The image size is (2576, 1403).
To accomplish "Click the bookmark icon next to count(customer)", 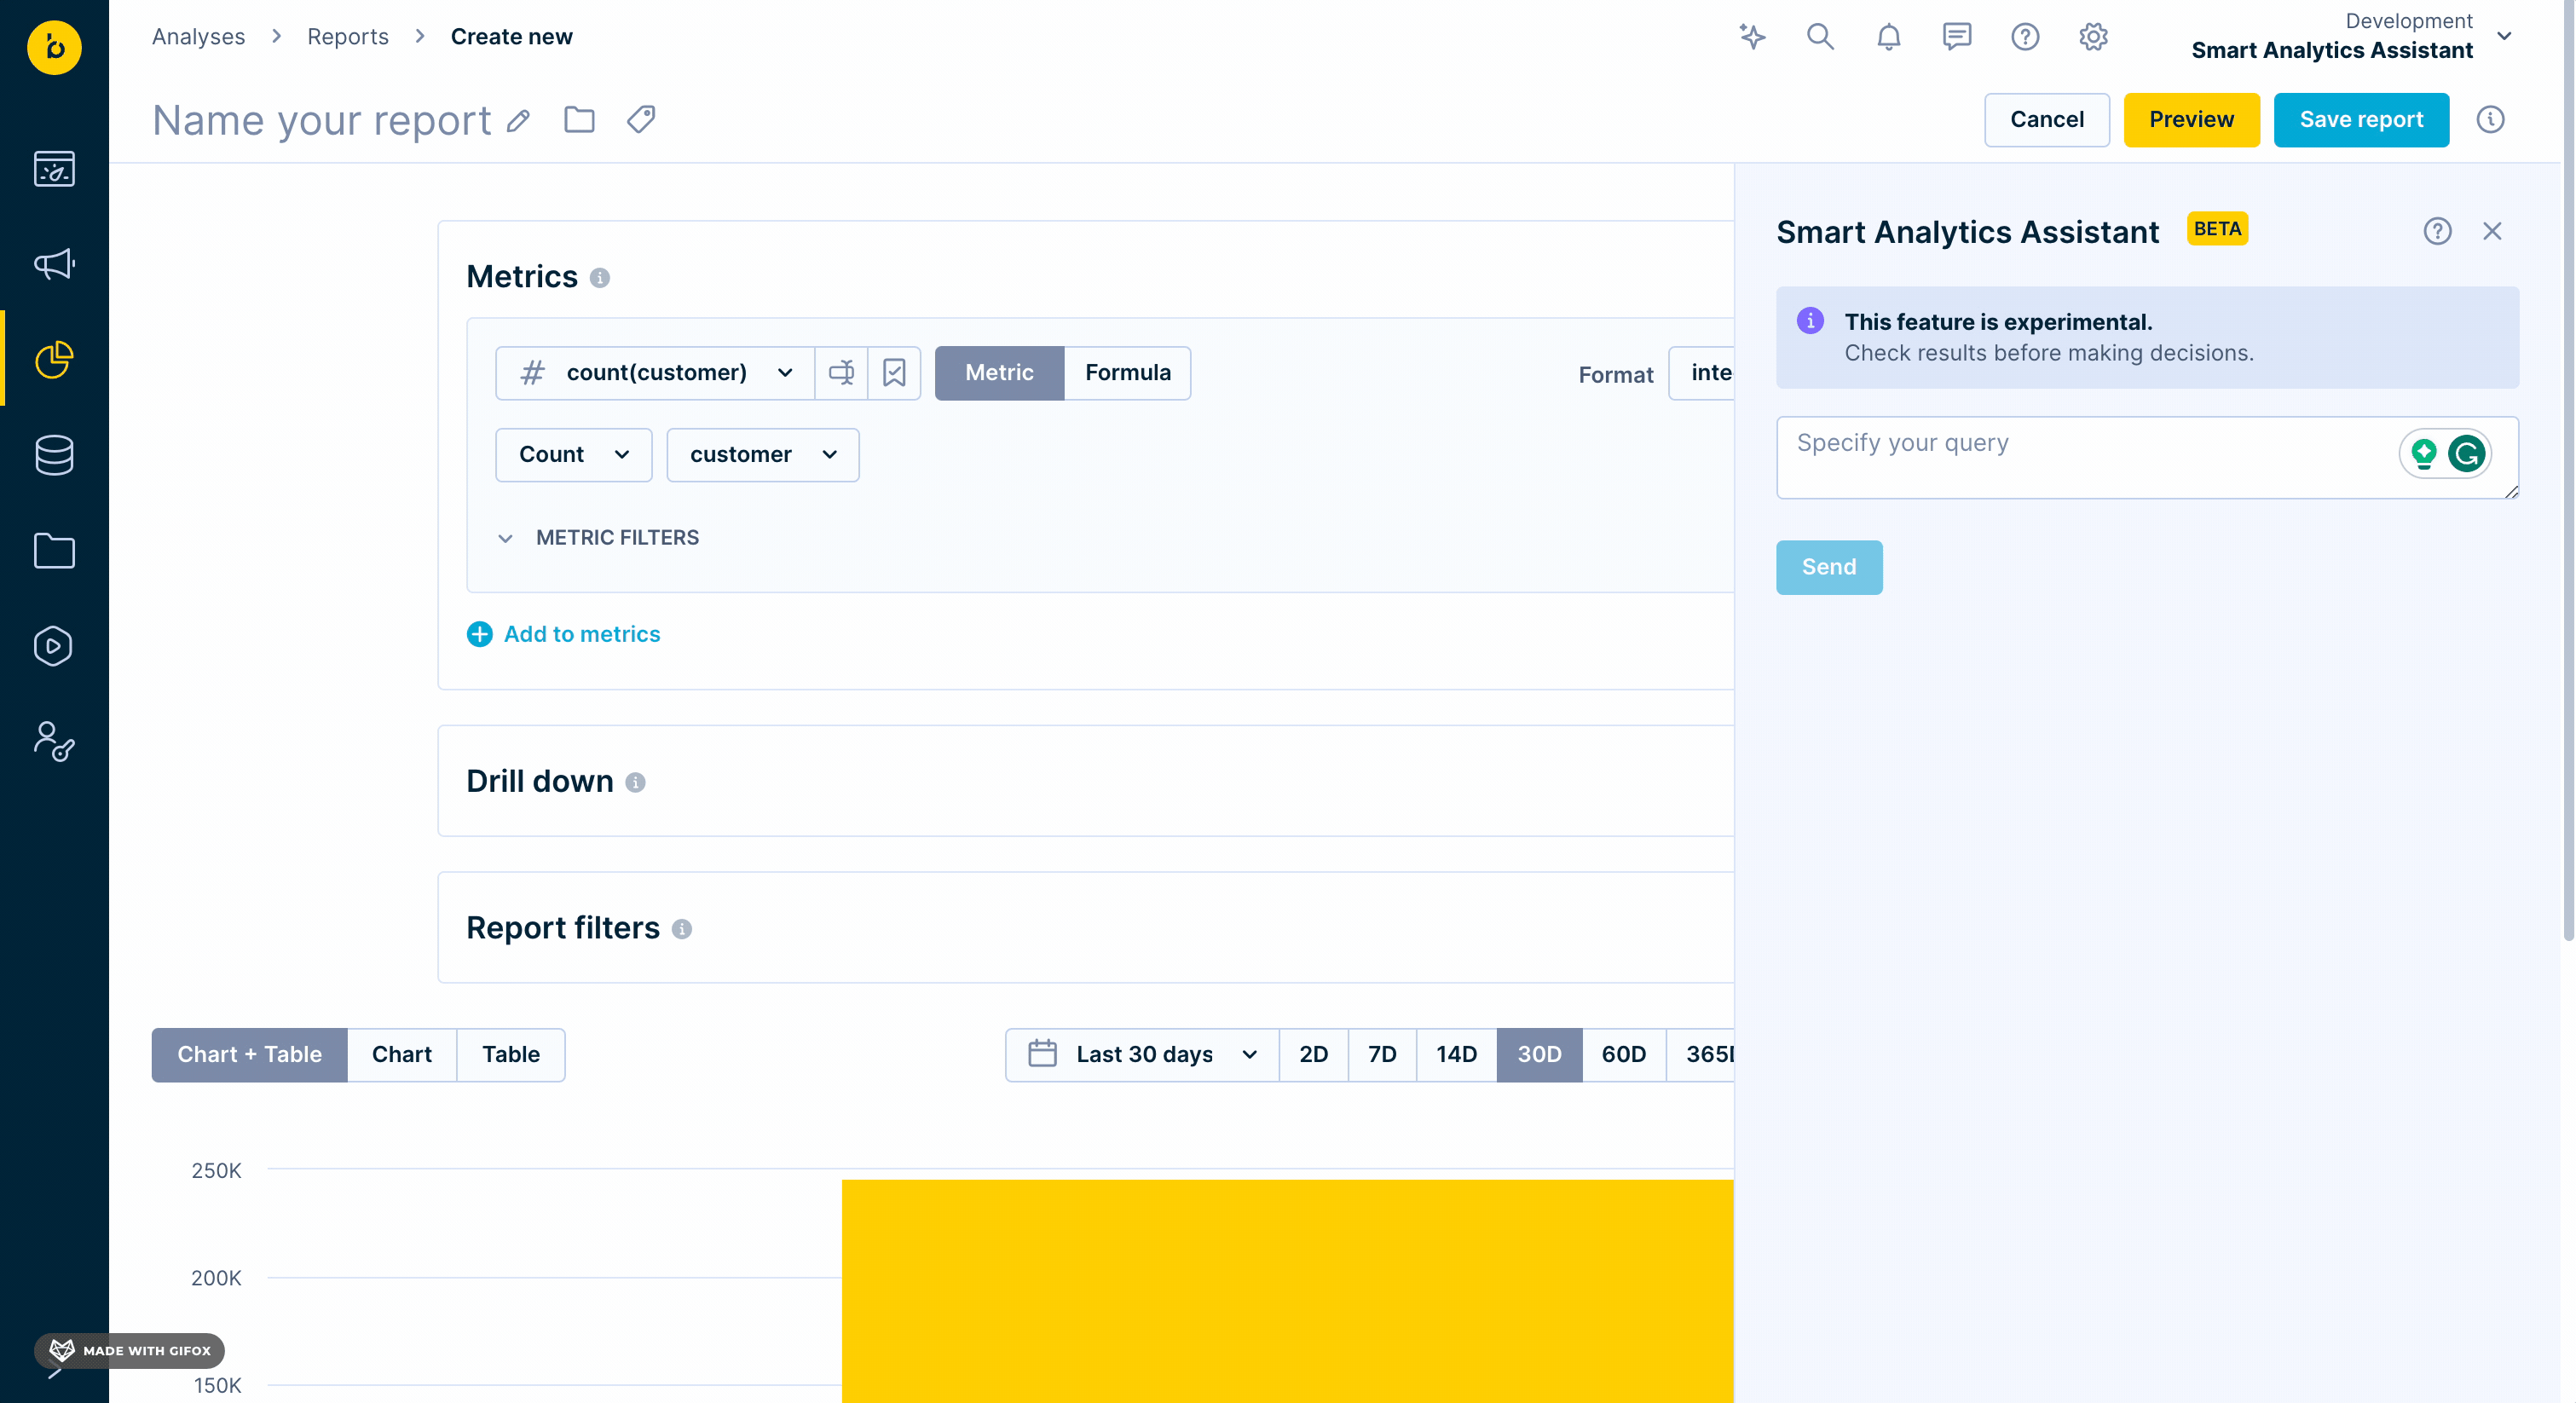I will (894, 373).
